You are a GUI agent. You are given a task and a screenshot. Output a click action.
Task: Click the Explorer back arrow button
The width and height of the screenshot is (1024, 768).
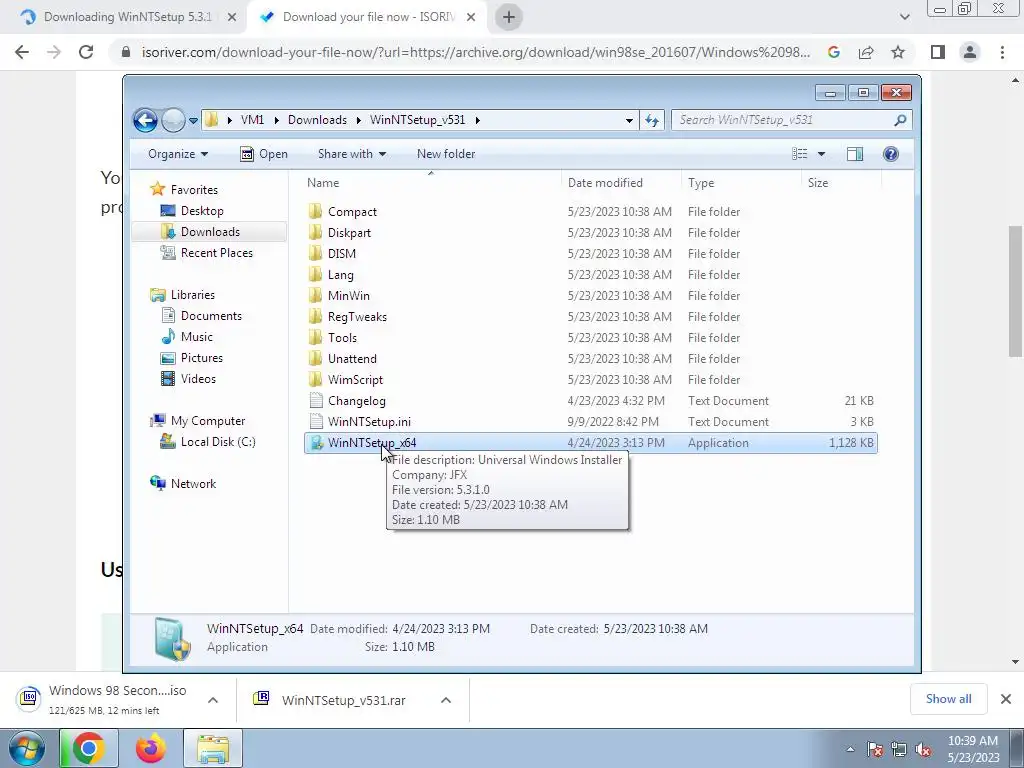145,120
